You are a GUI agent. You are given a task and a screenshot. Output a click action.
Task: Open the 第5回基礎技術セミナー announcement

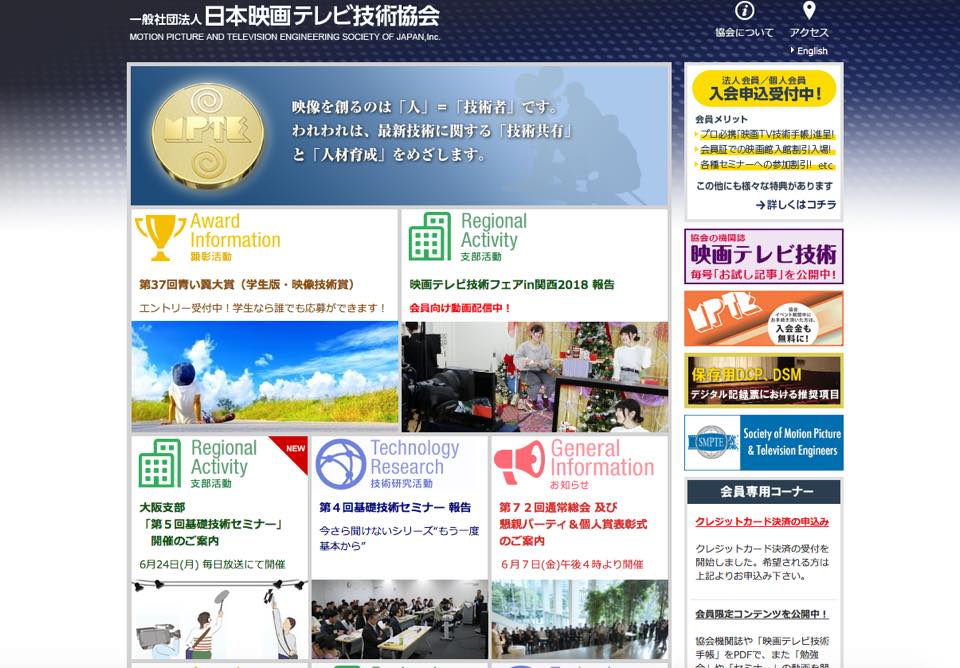click(x=211, y=524)
